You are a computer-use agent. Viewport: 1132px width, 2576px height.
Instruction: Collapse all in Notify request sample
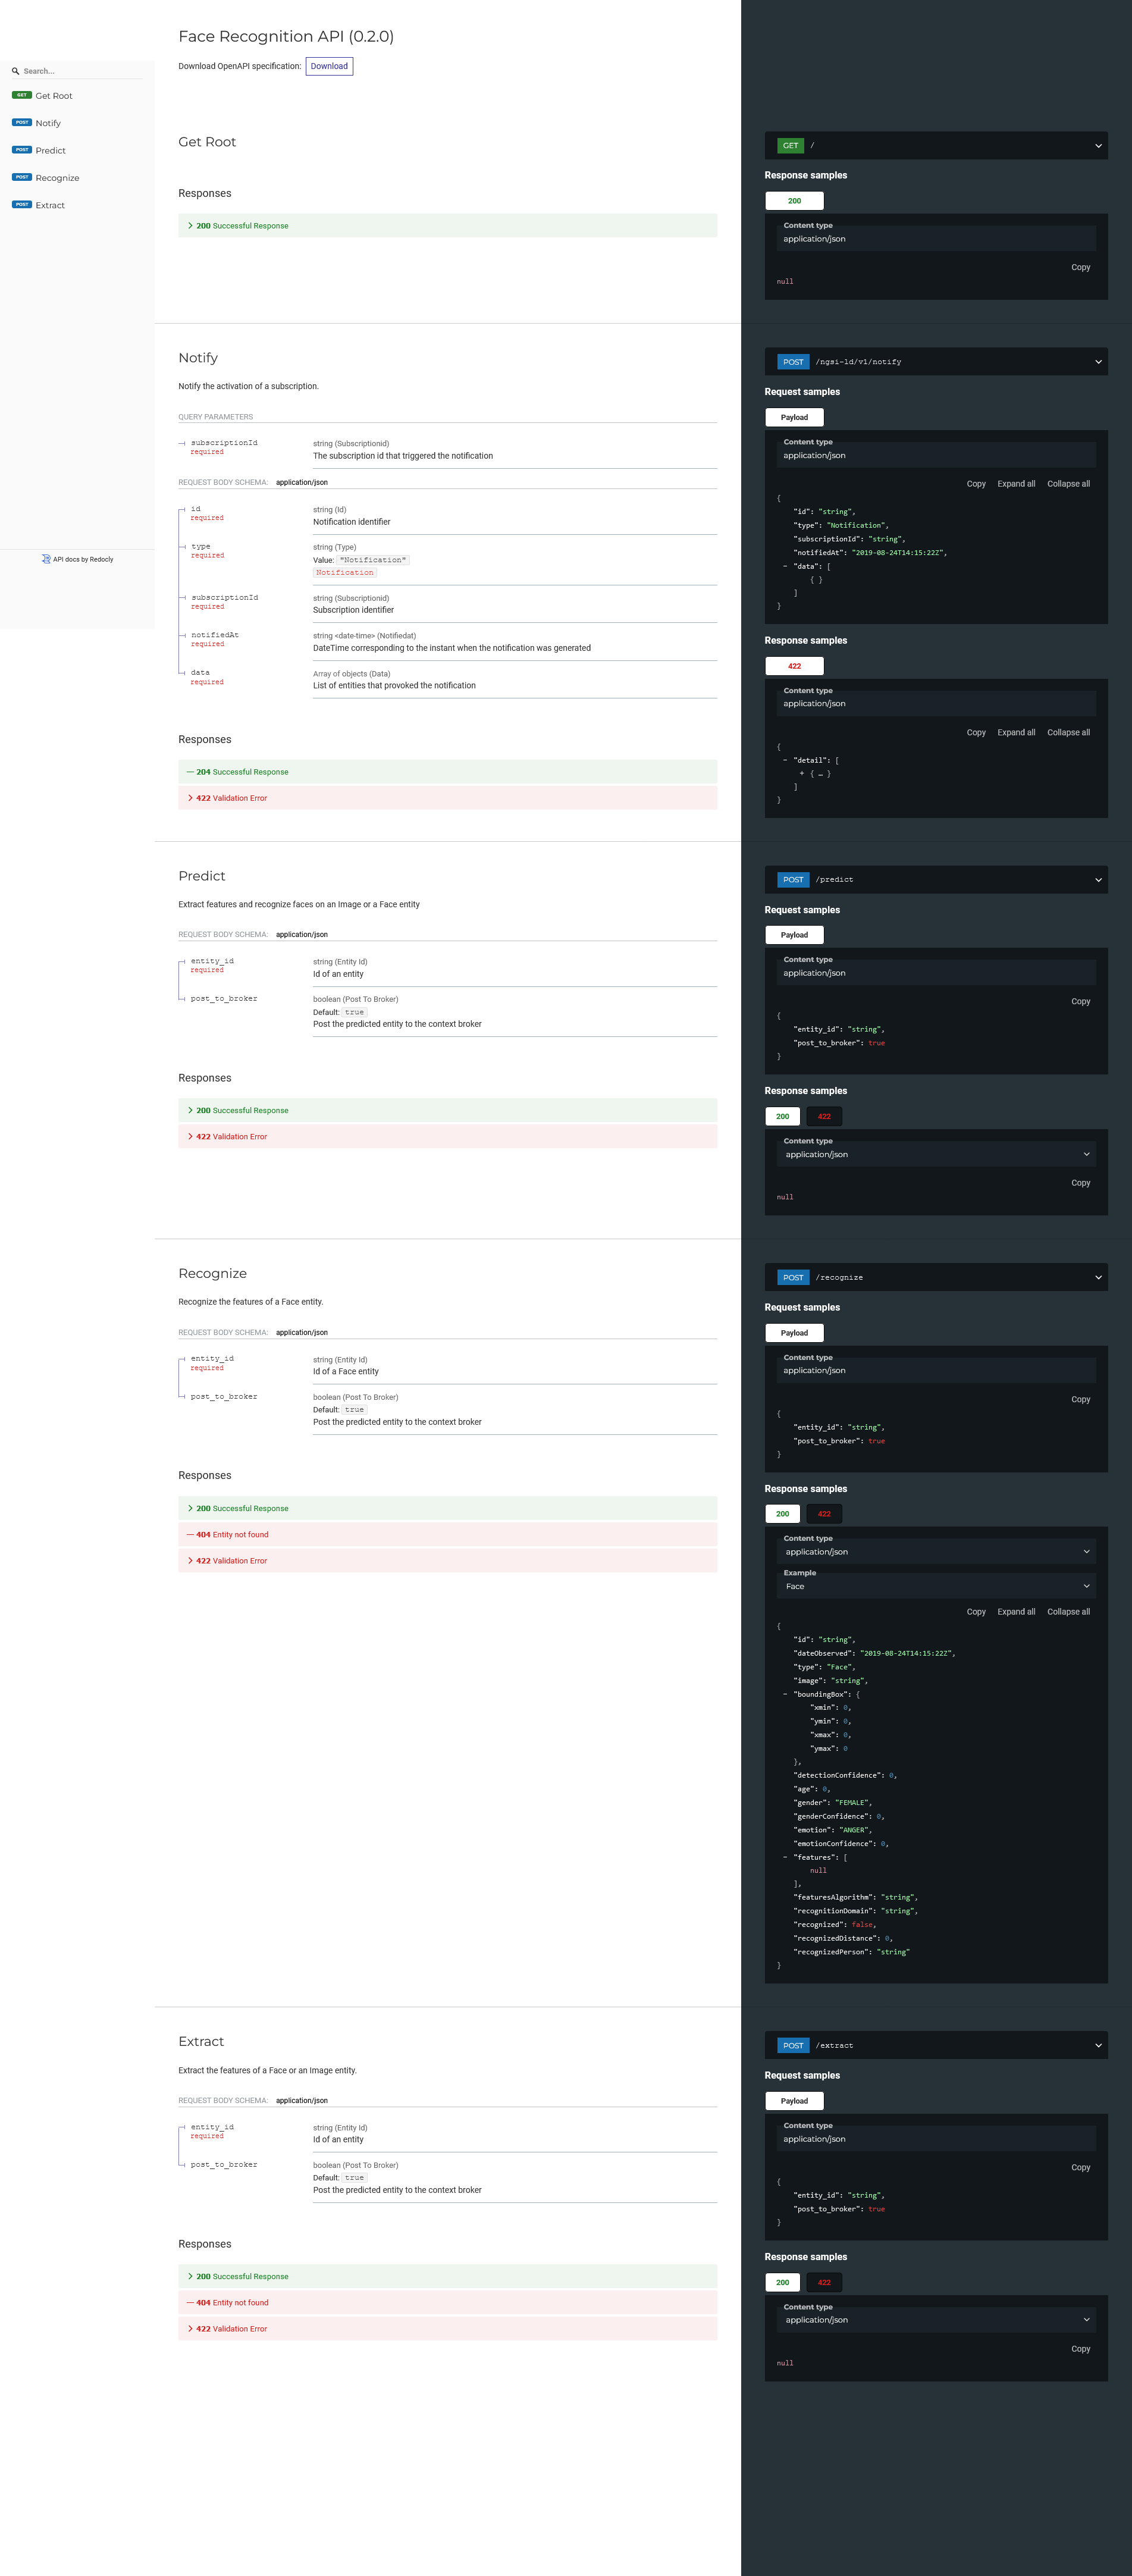click(x=1068, y=483)
